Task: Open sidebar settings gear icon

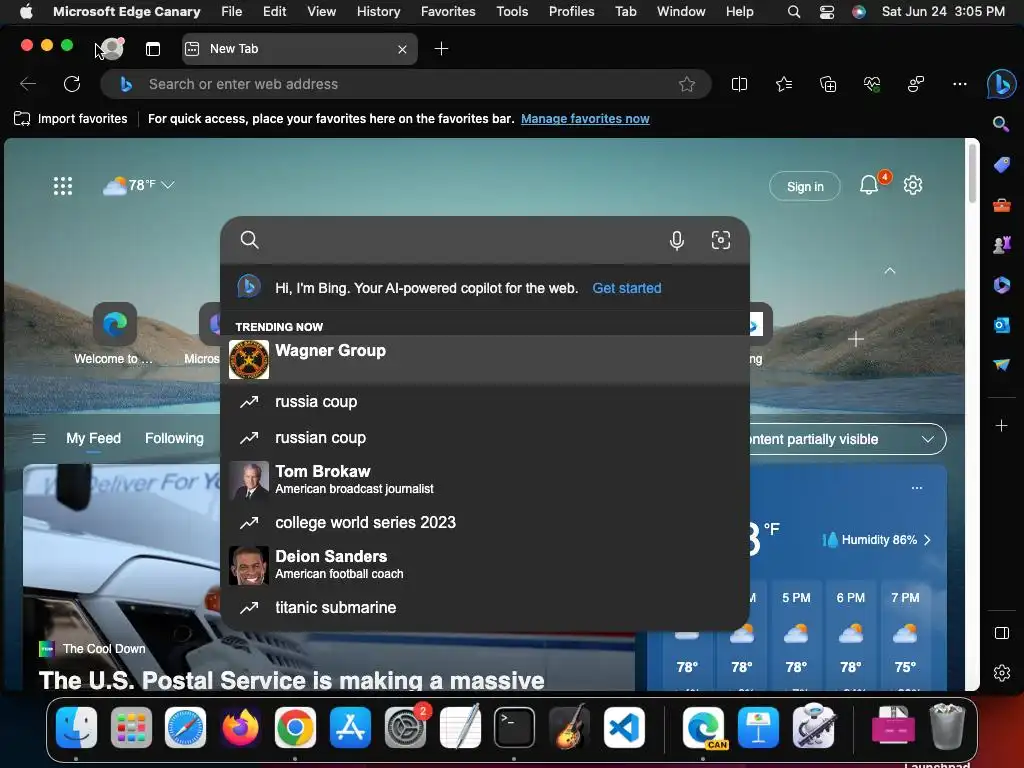Action: pos(1002,673)
